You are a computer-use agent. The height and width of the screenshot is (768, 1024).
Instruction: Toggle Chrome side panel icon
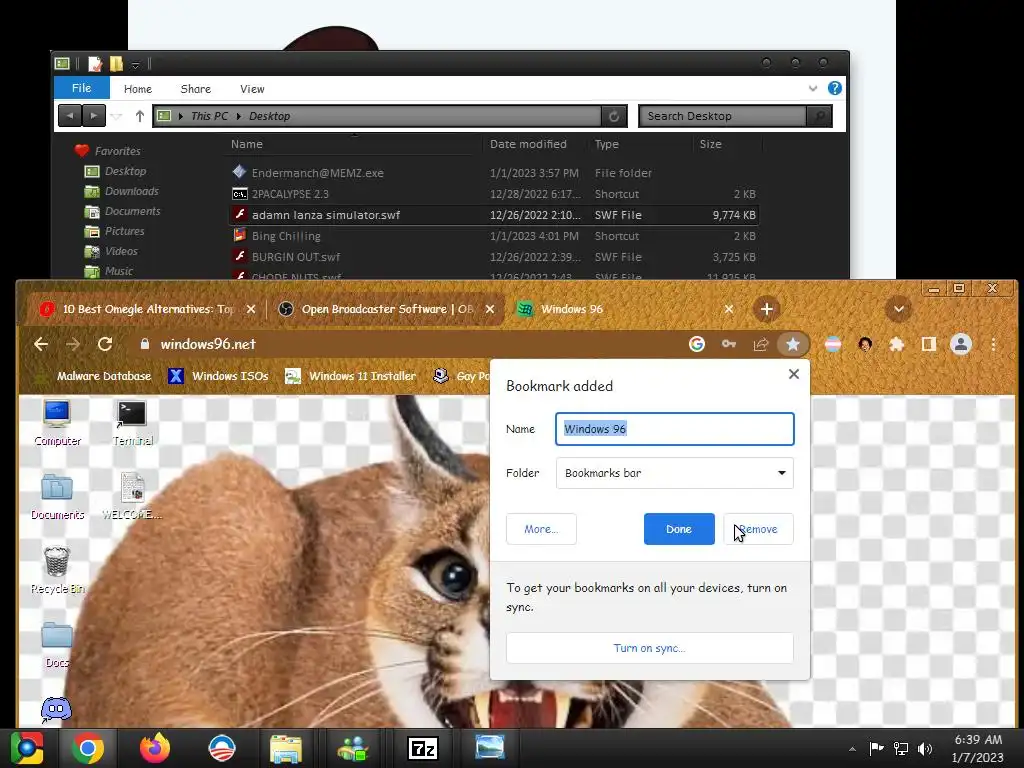(929, 344)
